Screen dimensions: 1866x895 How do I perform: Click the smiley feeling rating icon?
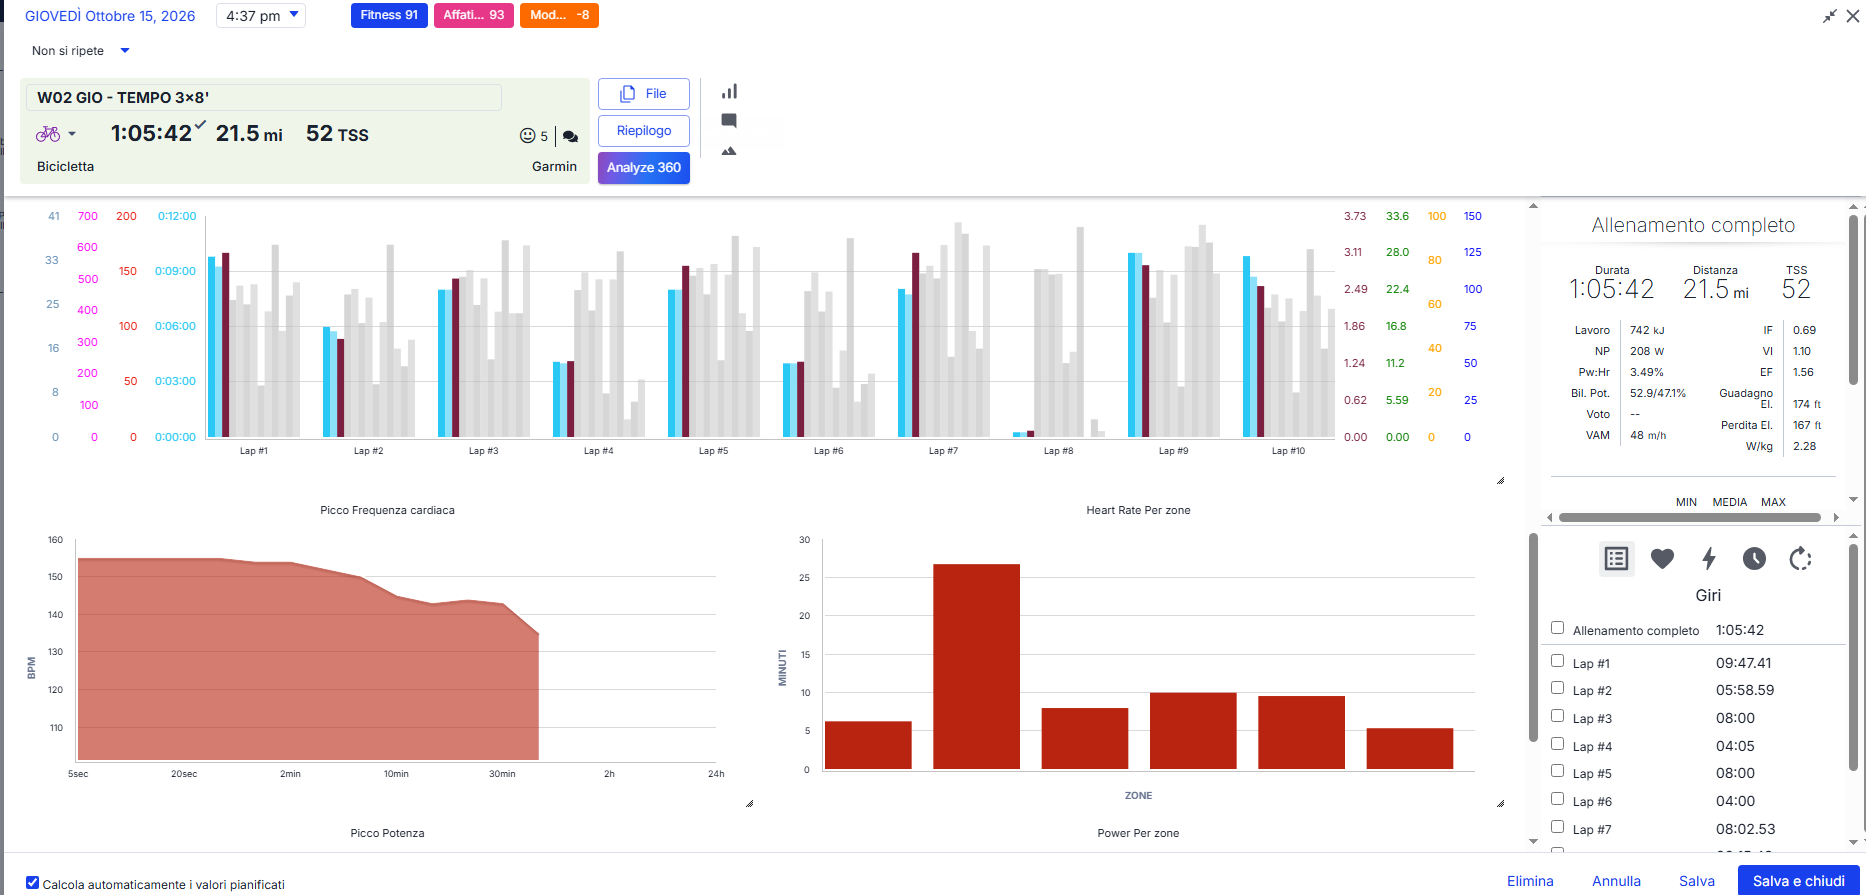(528, 136)
